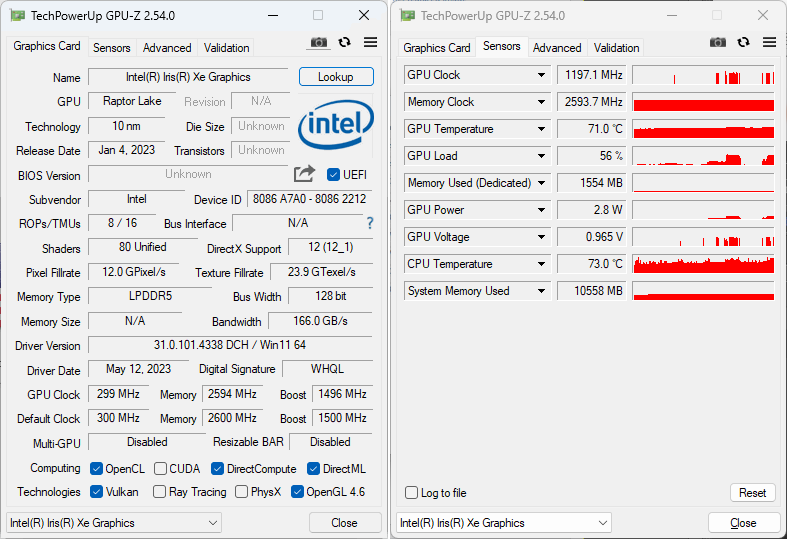
Task: Open GPU selector dropdown in Graphics Card window
Action: 114,523
